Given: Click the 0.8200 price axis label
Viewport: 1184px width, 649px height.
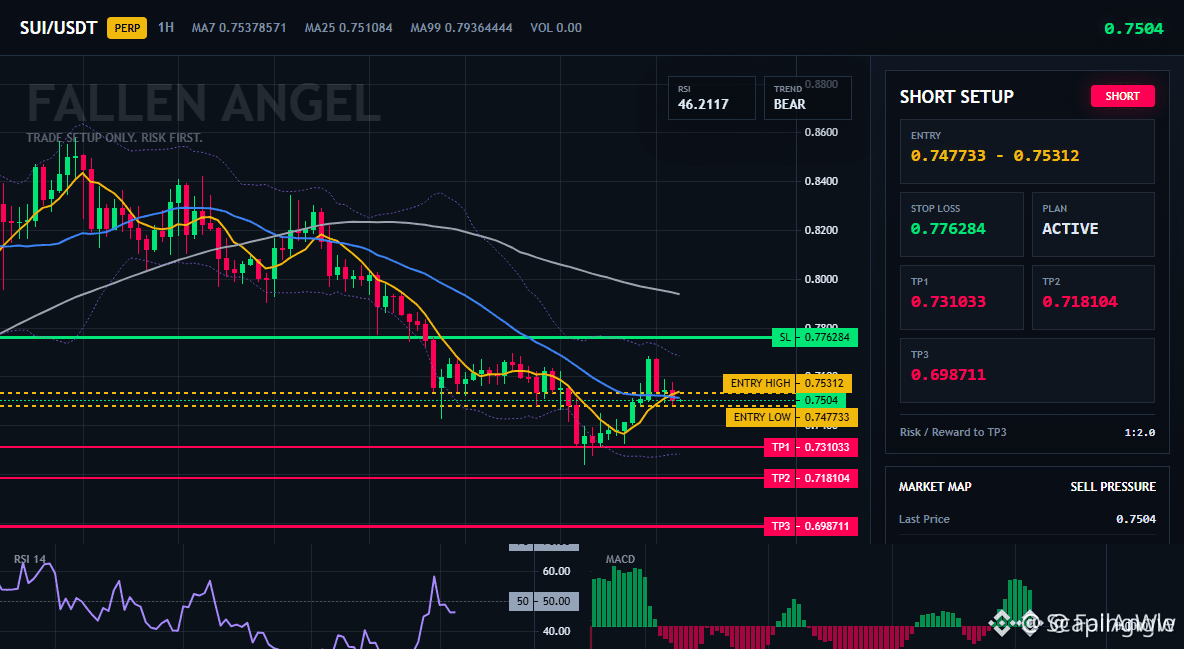Looking at the screenshot, I should (x=822, y=230).
